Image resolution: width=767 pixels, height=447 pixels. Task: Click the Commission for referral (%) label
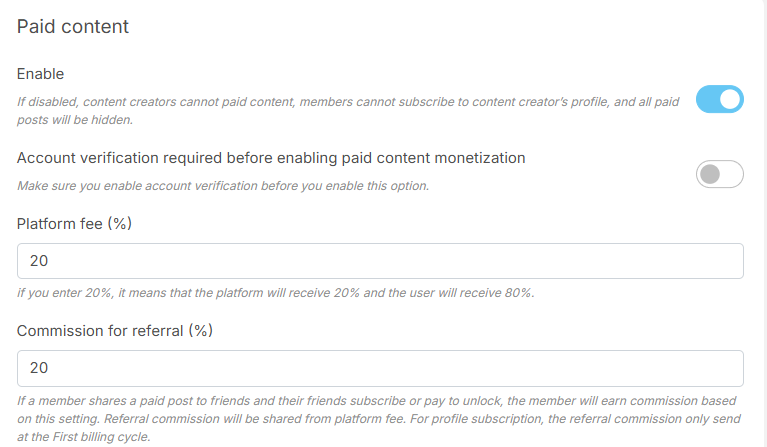(x=115, y=330)
